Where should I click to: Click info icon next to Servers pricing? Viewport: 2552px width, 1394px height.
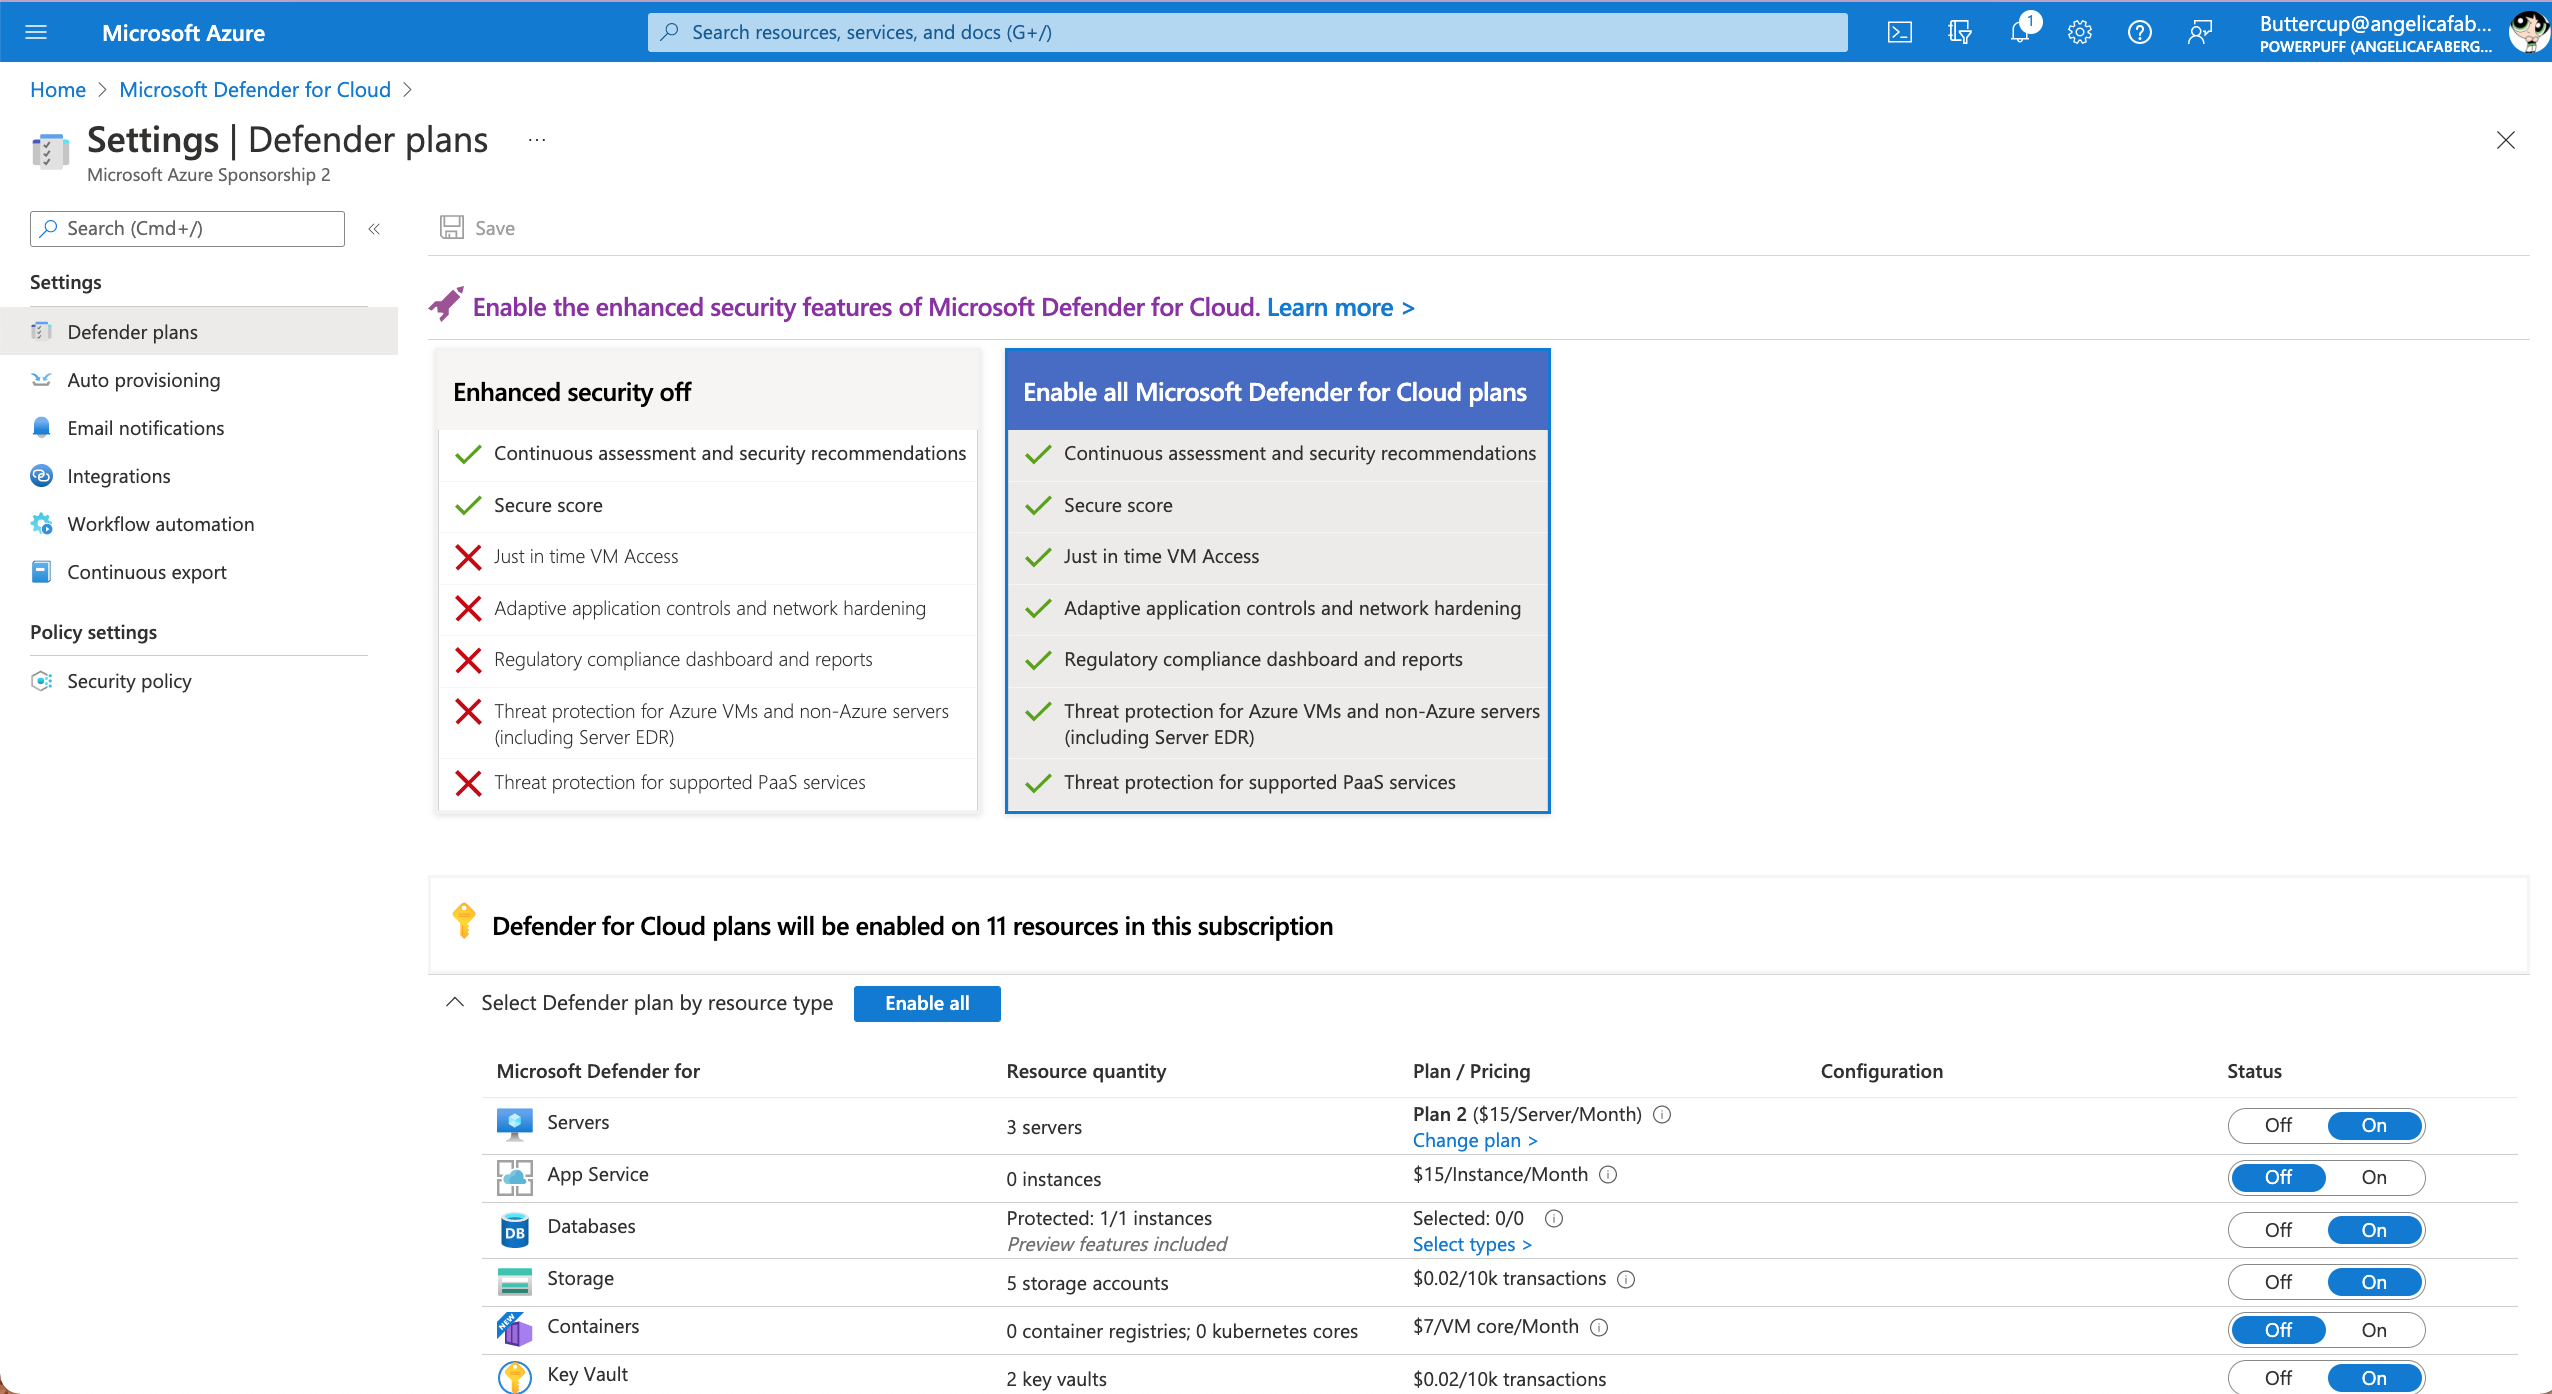coord(1662,1114)
